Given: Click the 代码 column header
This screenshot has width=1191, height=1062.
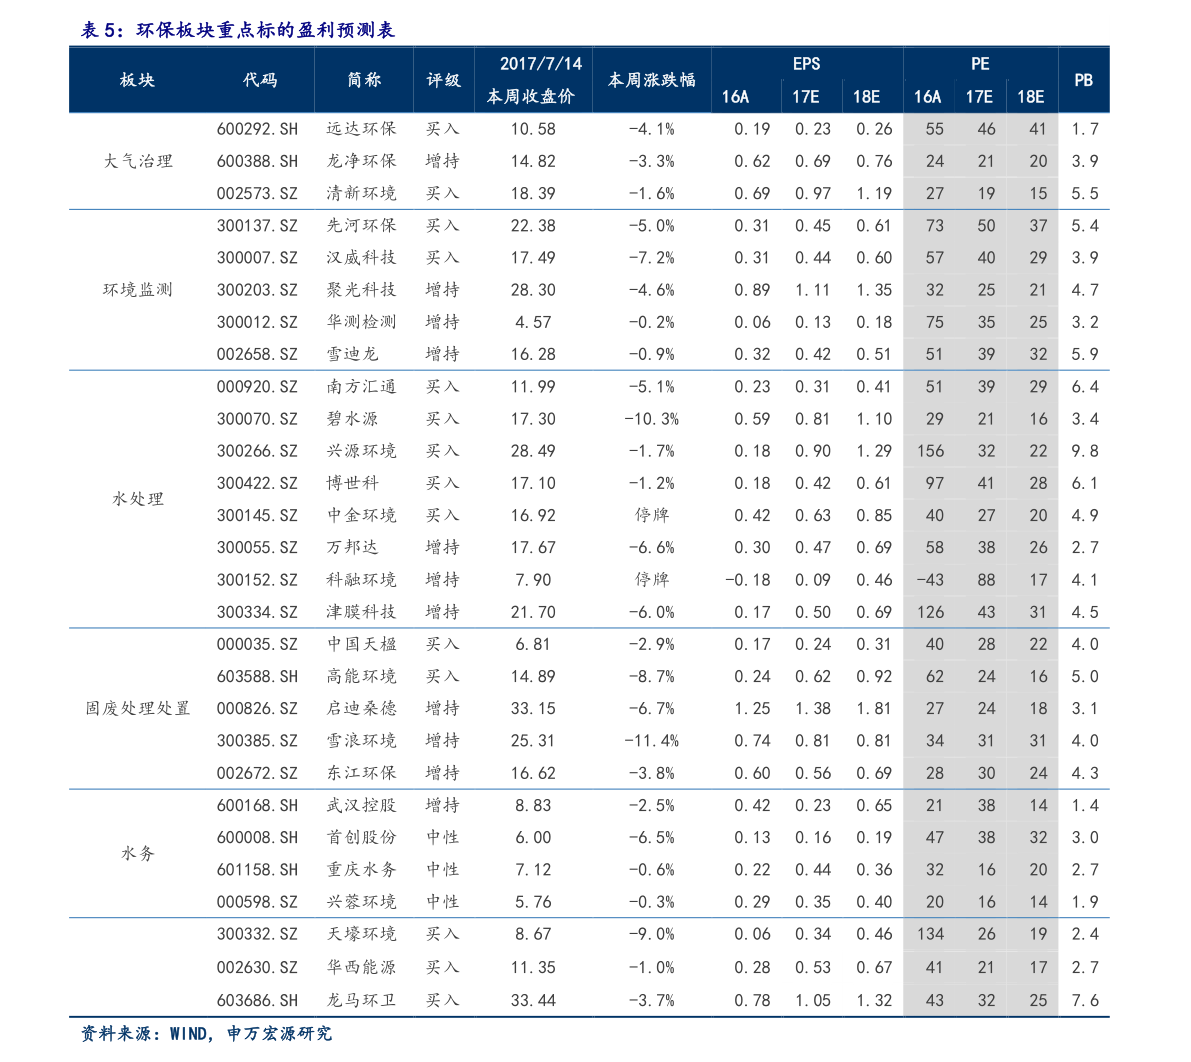Looking at the screenshot, I should [x=260, y=80].
